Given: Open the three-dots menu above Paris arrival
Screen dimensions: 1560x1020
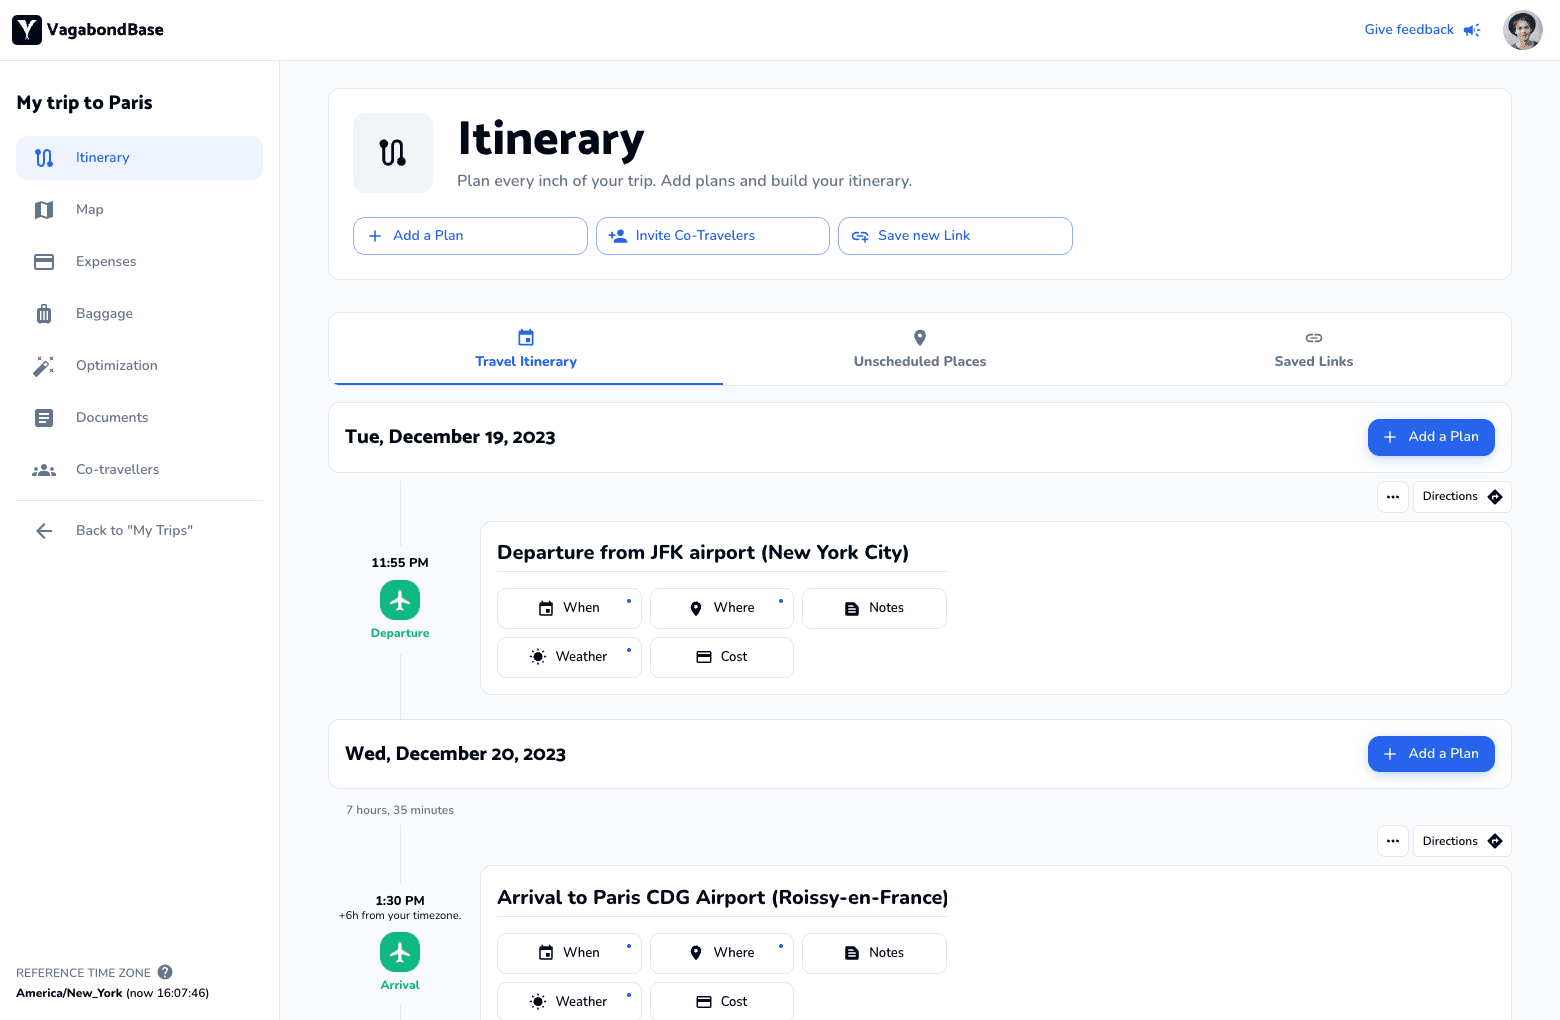Looking at the screenshot, I should point(1392,841).
